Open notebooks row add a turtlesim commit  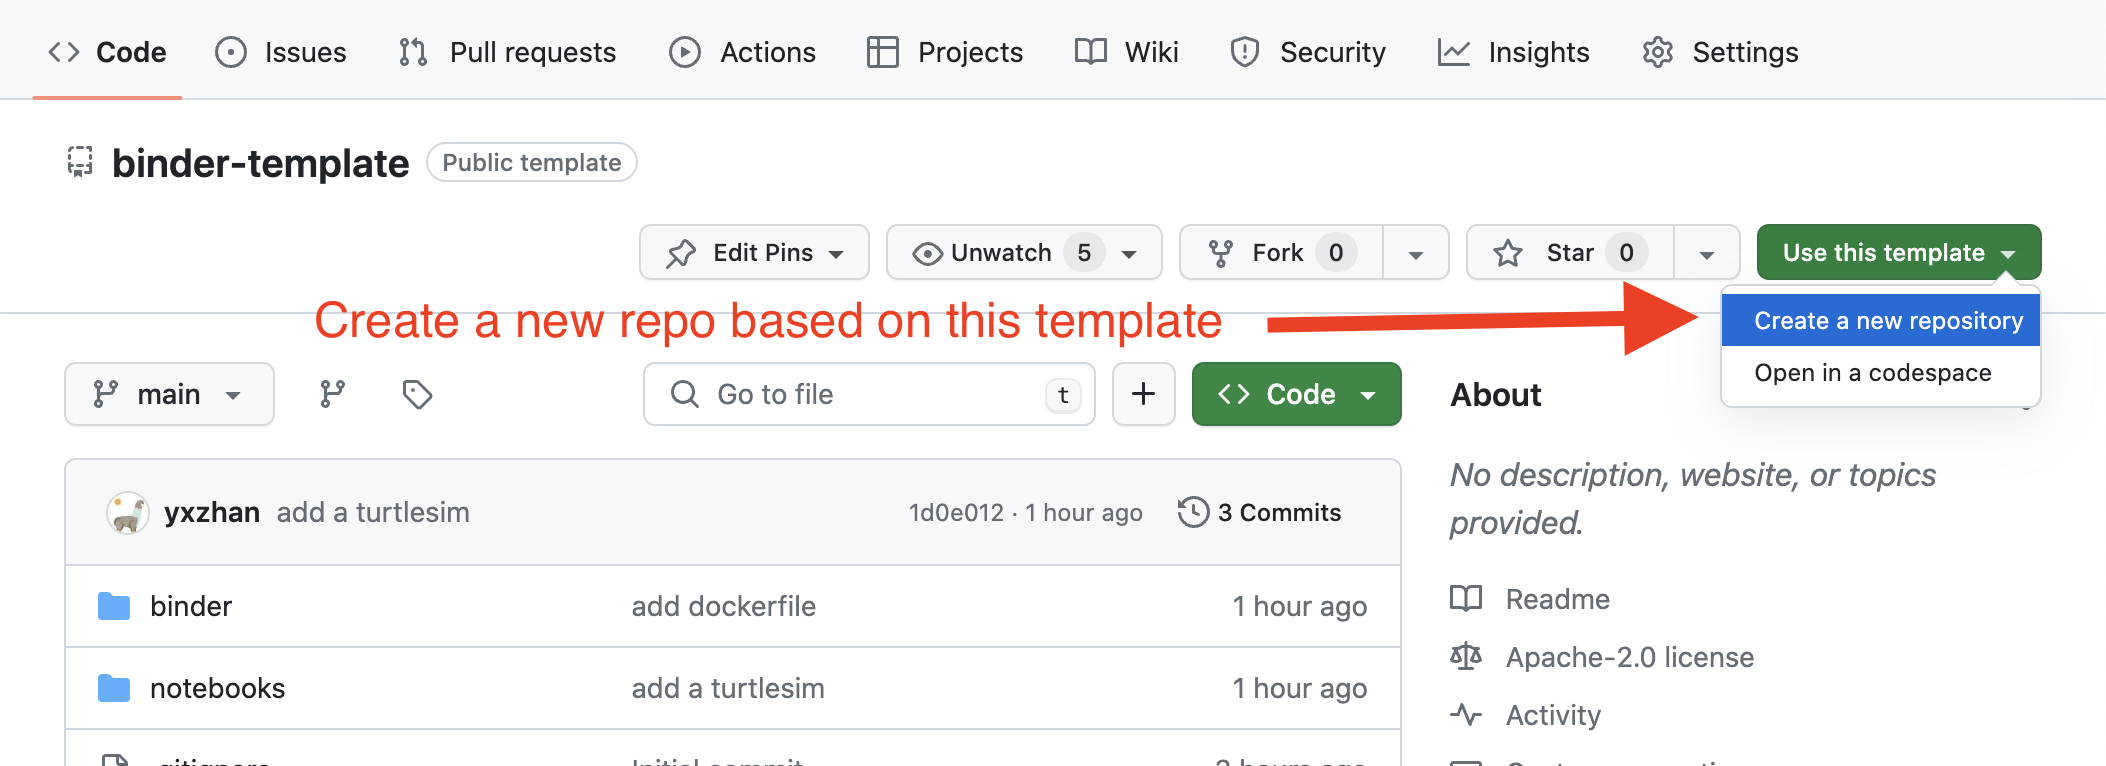(x=728, y=688)
